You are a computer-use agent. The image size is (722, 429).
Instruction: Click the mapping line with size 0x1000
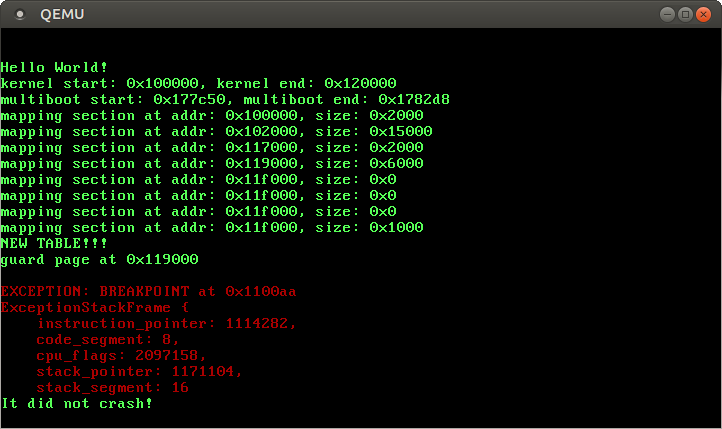212,227
